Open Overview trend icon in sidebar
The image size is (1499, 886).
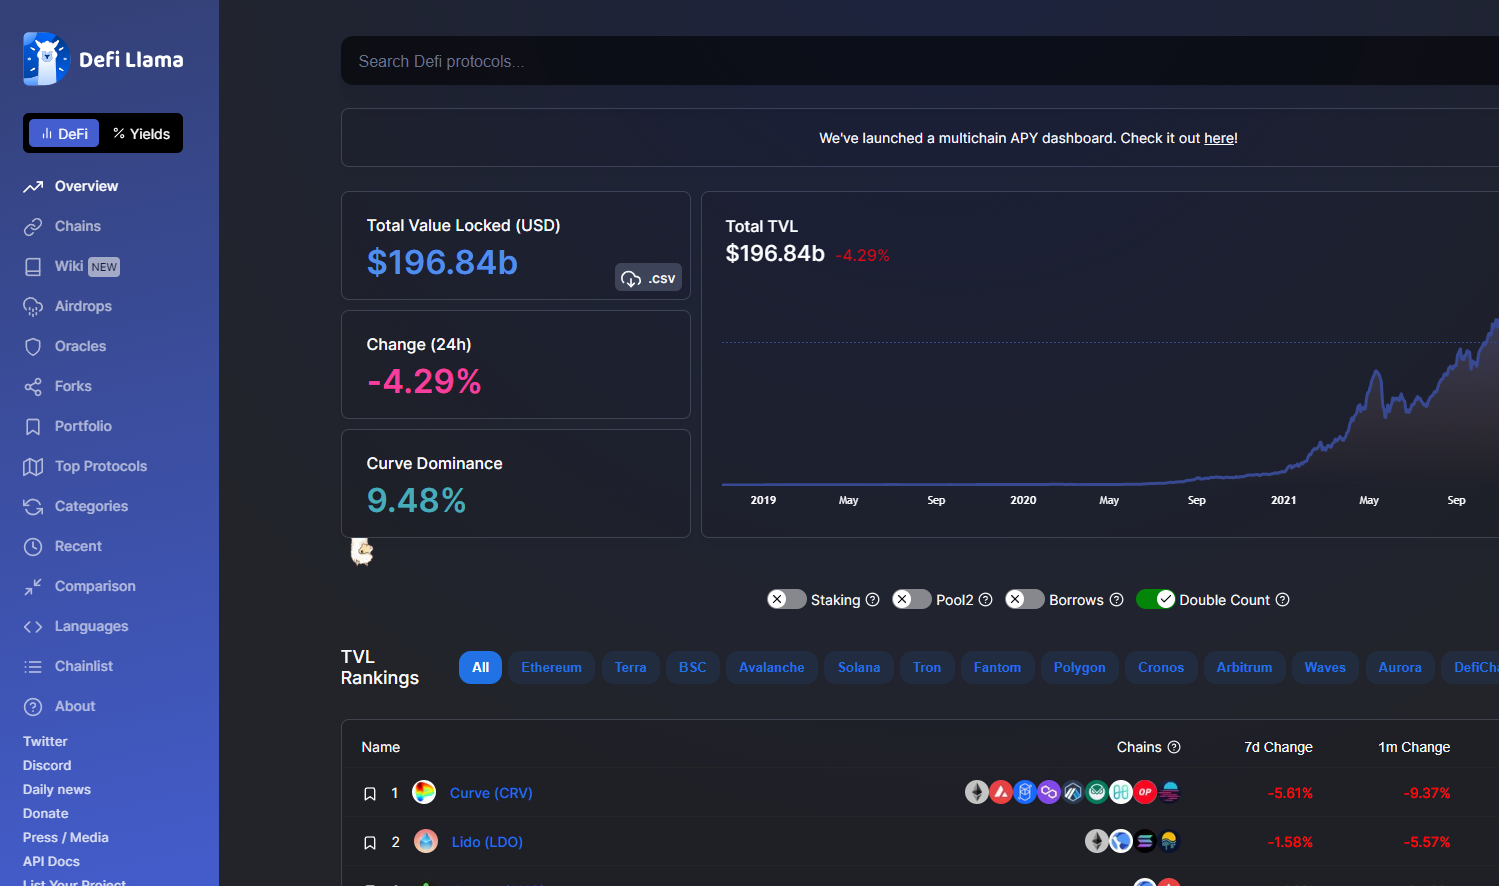coord(33,186)
